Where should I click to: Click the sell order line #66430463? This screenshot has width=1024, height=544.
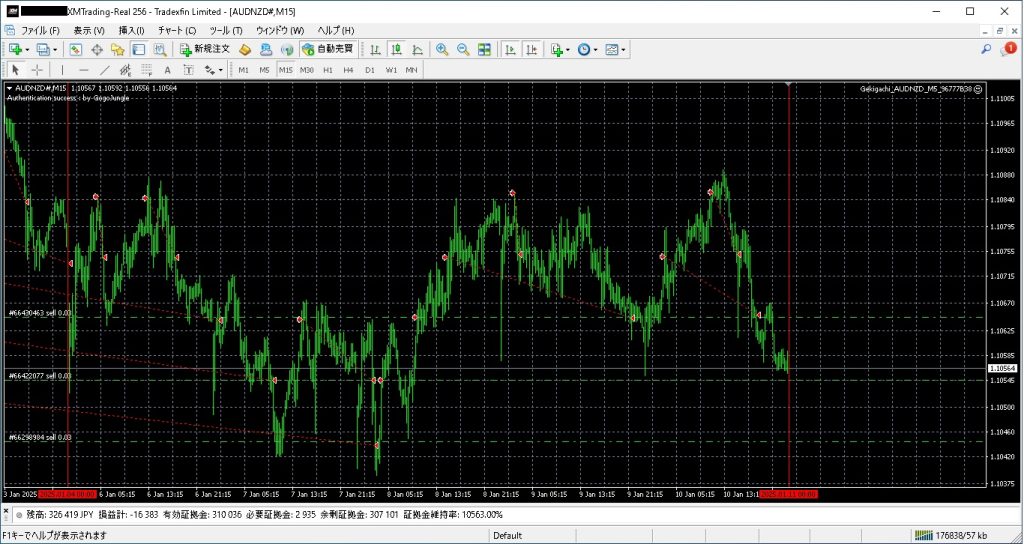pos(40,313)
